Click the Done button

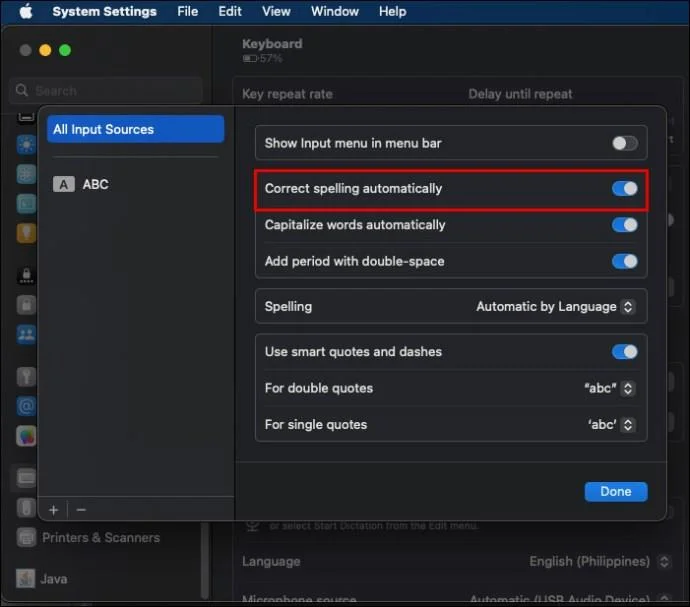point(616,491)
